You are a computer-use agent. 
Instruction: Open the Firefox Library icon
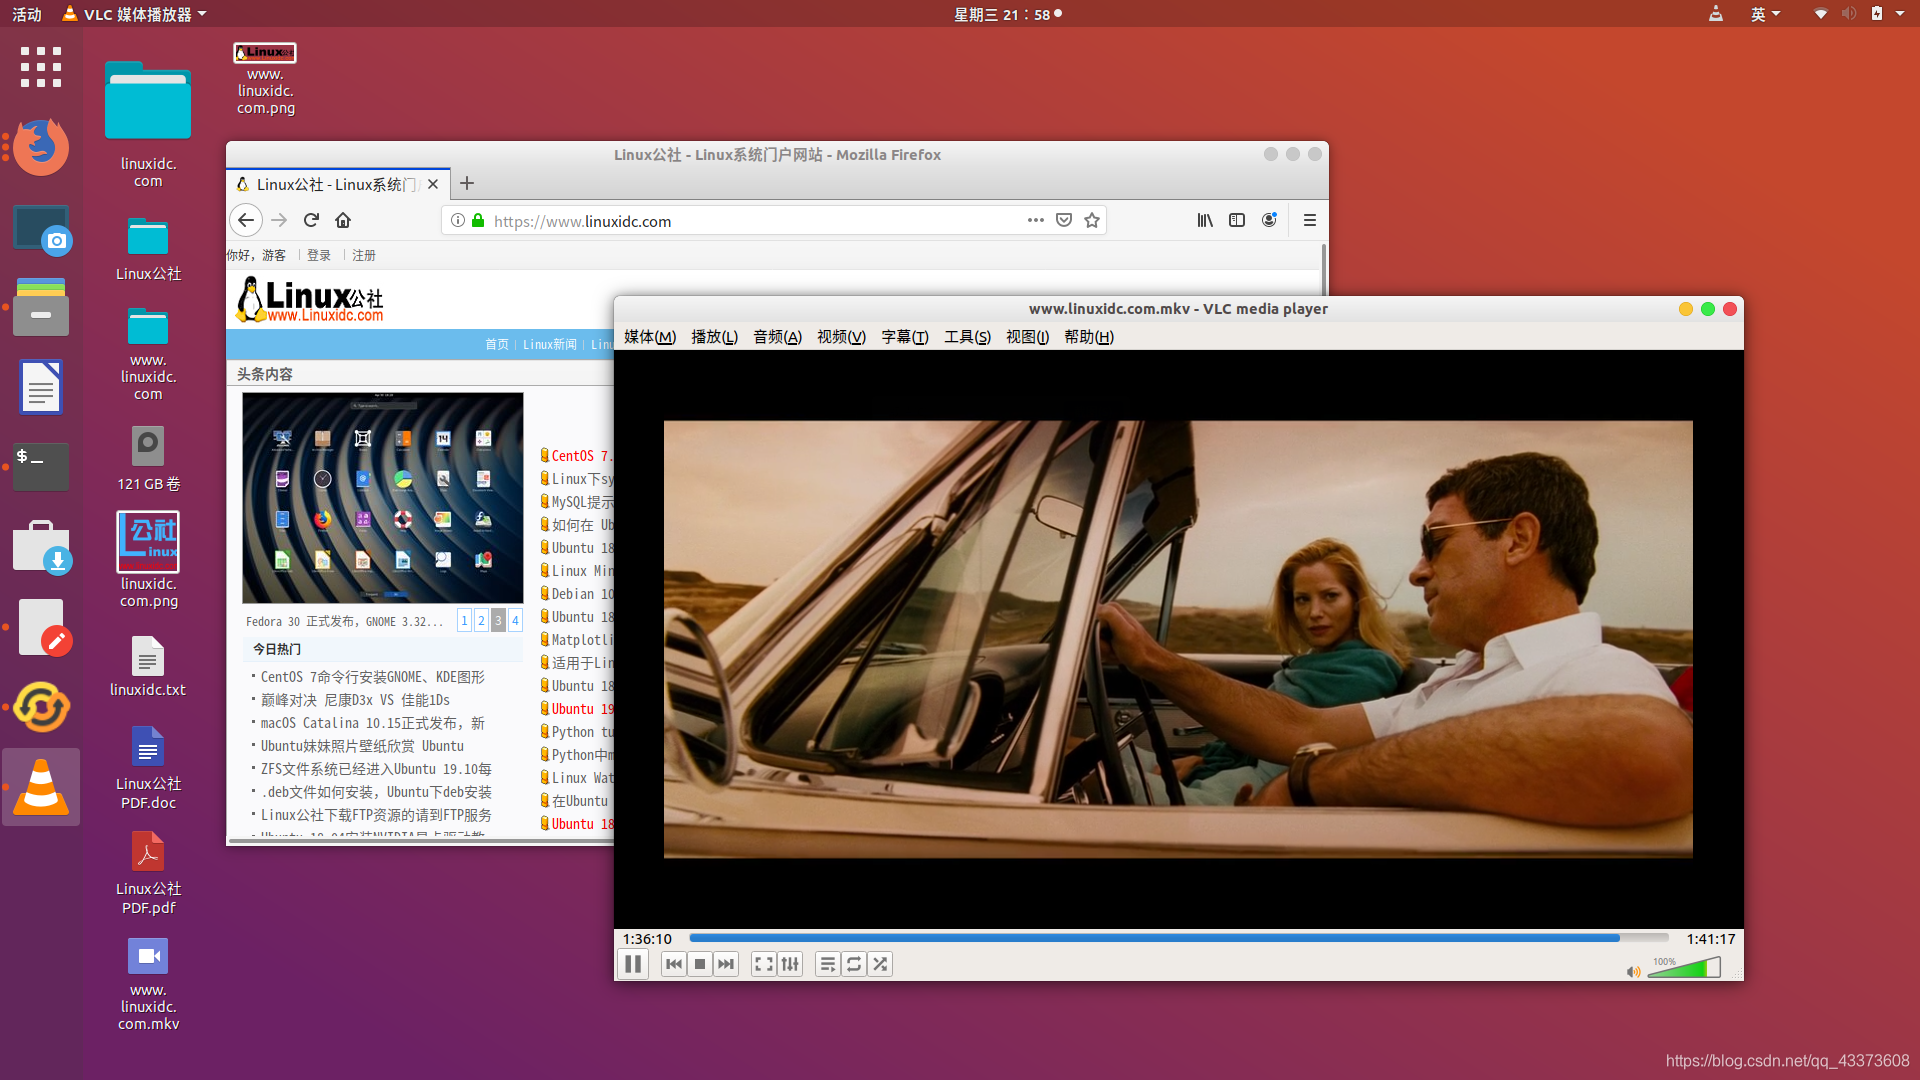(x=1204, y=220)
